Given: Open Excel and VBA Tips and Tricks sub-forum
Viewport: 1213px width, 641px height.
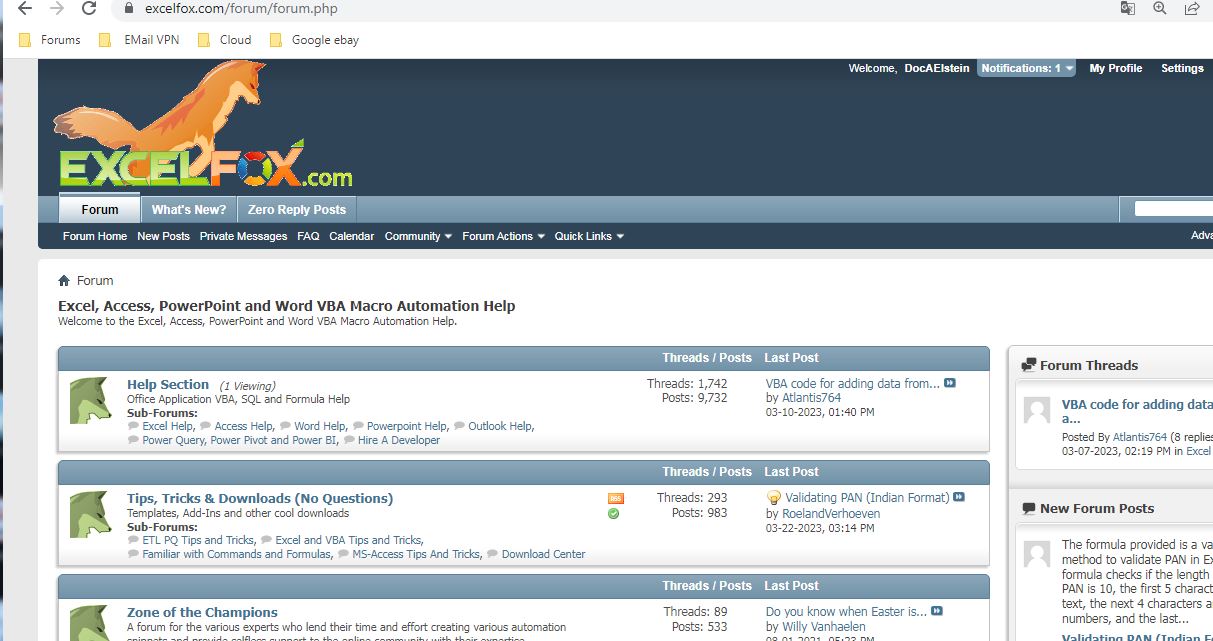Looking at the screenshot, I should coord(349,540).
